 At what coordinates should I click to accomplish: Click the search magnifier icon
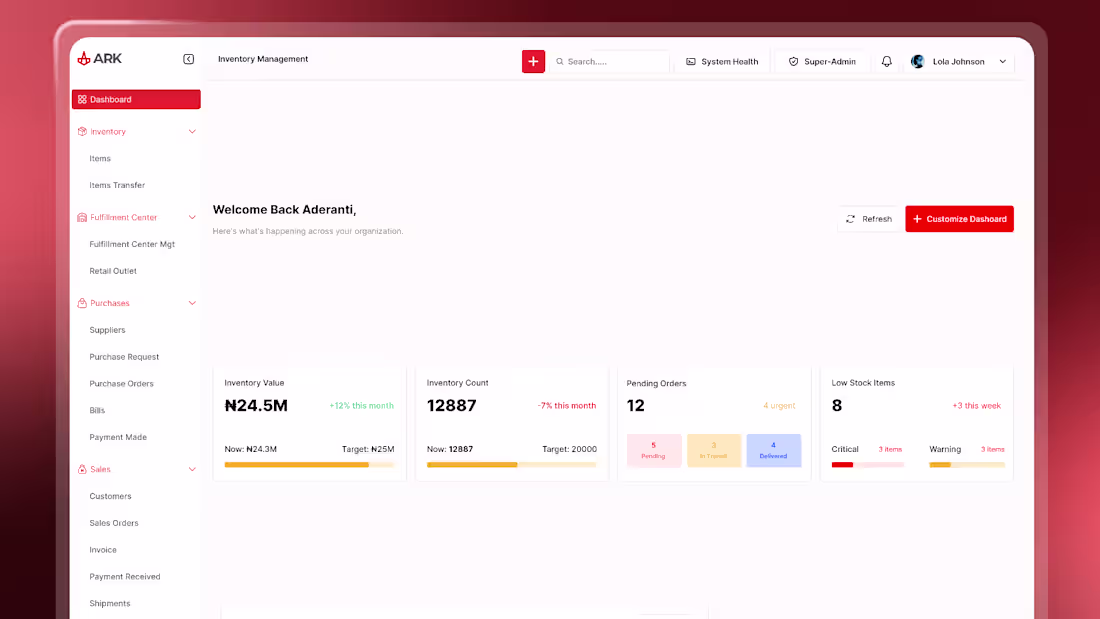(560, 62)
